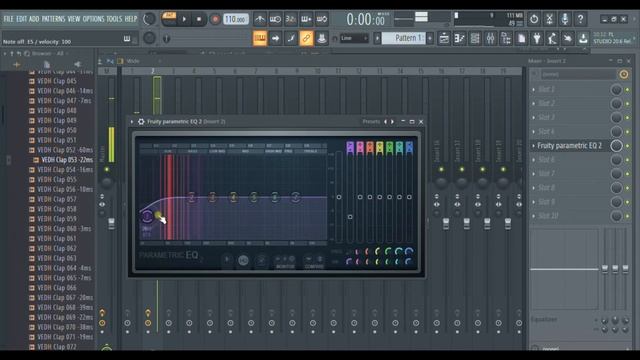The width and height of the screenshot is (640, 360).
Task: Toggle the wait-for-input recording icon
Action: [275, 19]
